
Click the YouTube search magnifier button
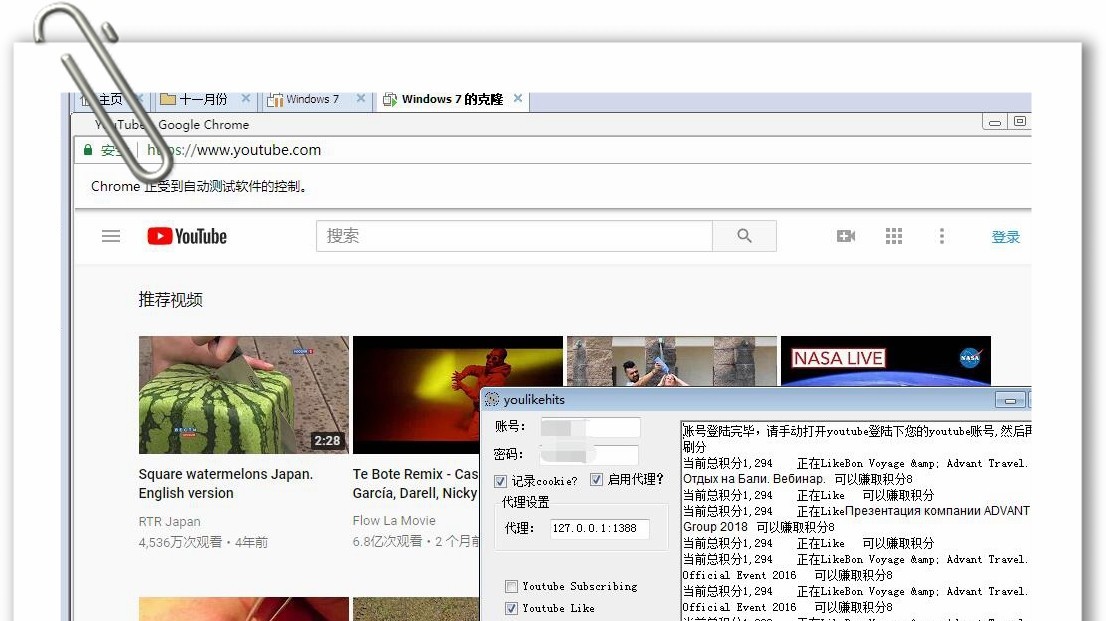[744, 236]
